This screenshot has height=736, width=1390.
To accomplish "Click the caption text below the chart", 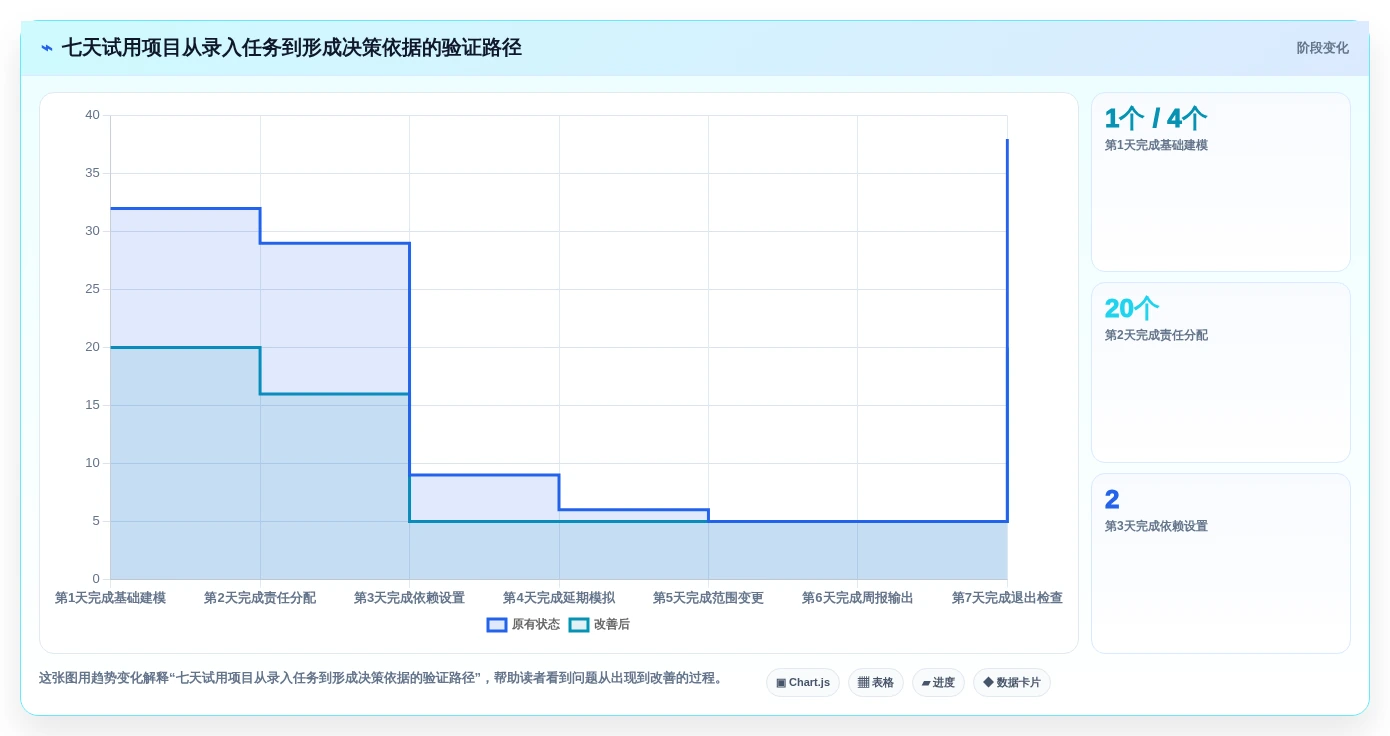I will click(x=382, y=678).
